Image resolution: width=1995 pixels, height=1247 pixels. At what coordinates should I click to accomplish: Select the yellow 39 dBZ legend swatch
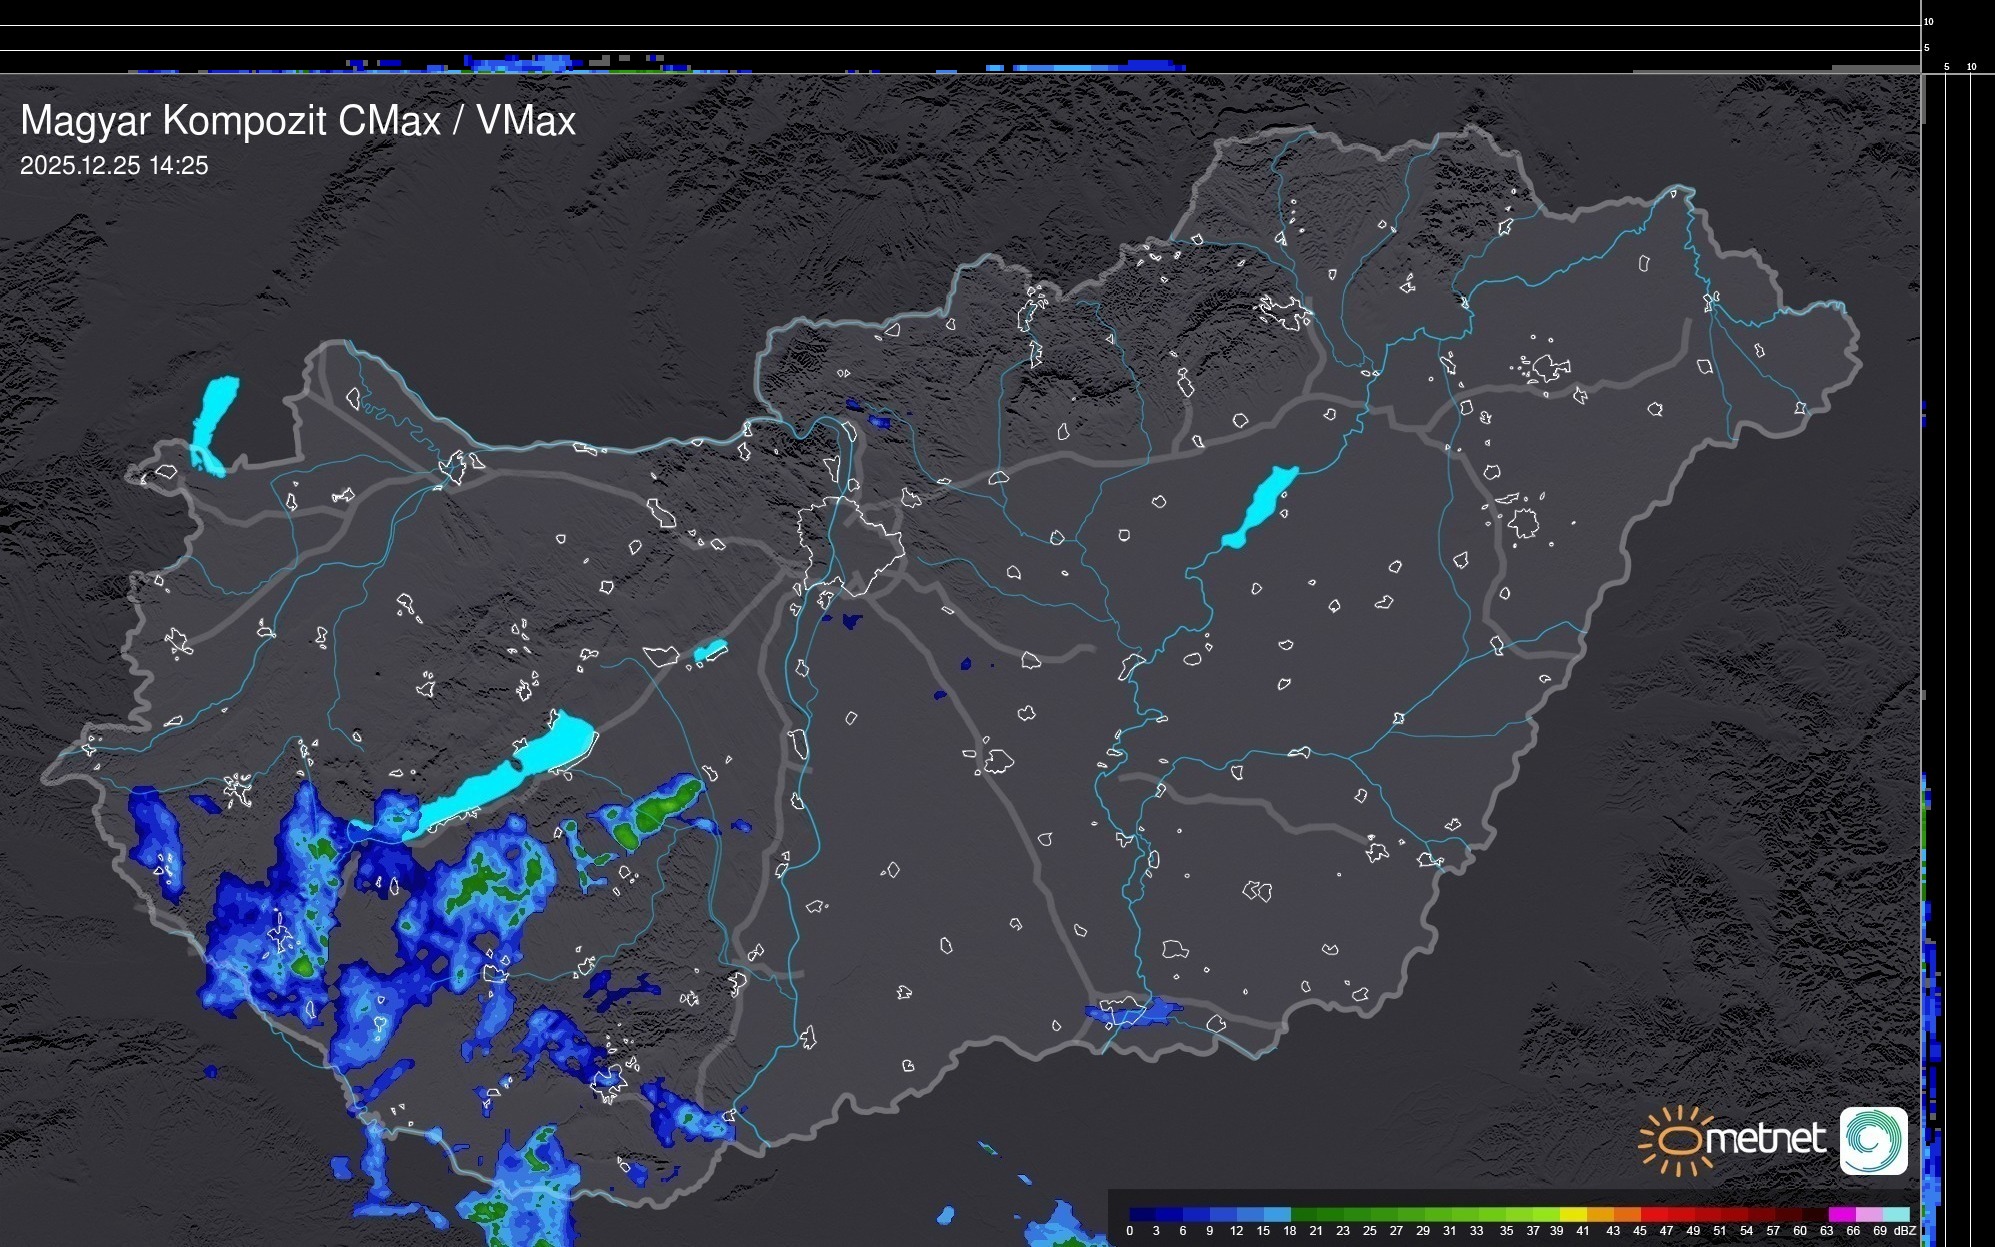(x=1574, y=1214)
